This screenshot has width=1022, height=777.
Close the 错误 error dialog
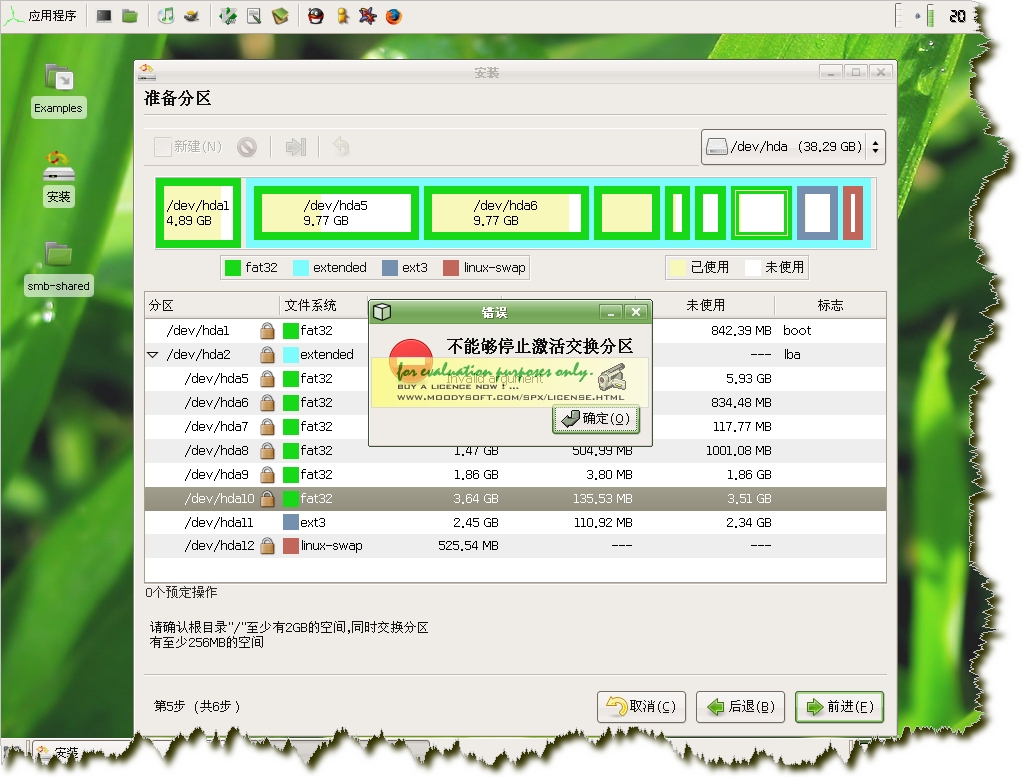point(635,313)
